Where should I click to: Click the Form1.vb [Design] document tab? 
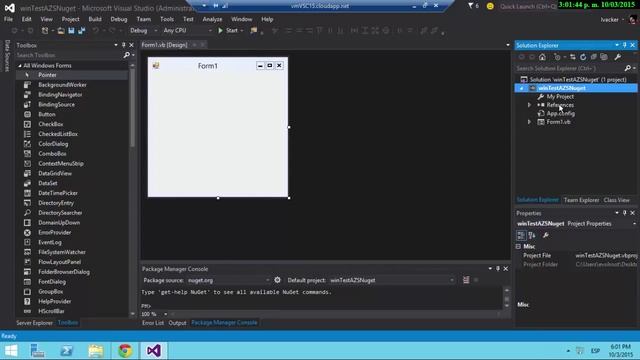point(164,45)
